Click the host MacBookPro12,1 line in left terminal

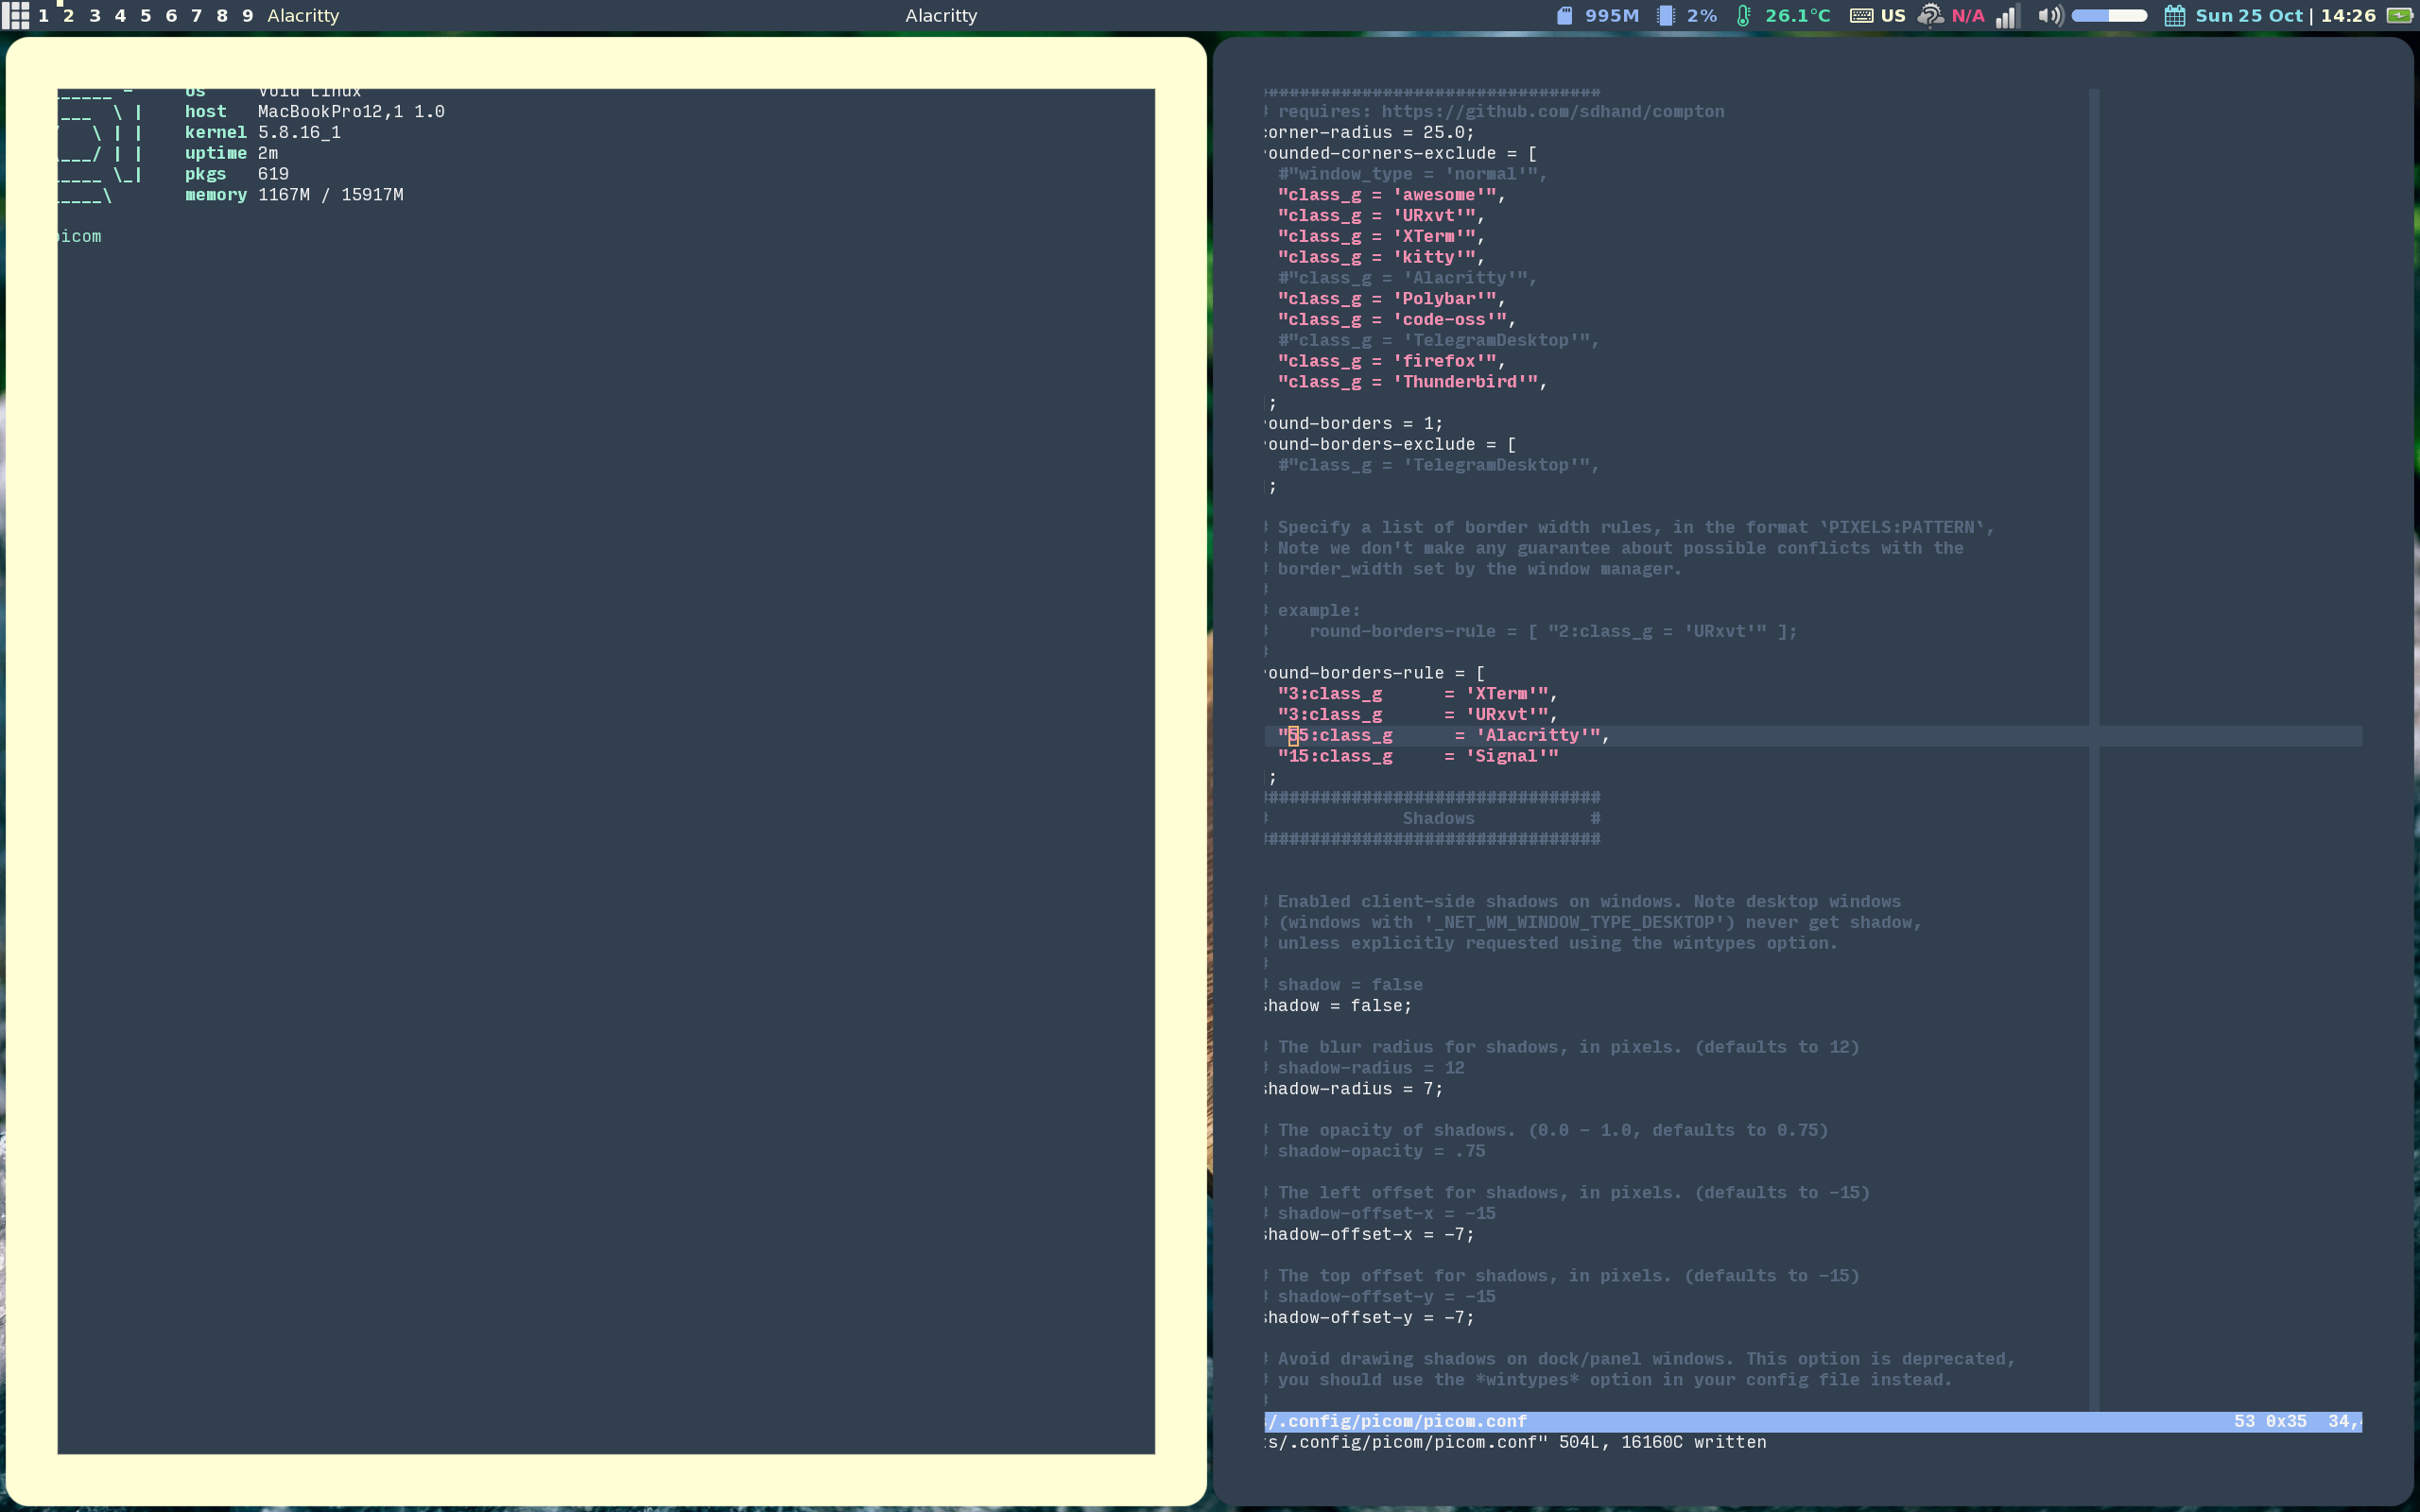(314, 112)
